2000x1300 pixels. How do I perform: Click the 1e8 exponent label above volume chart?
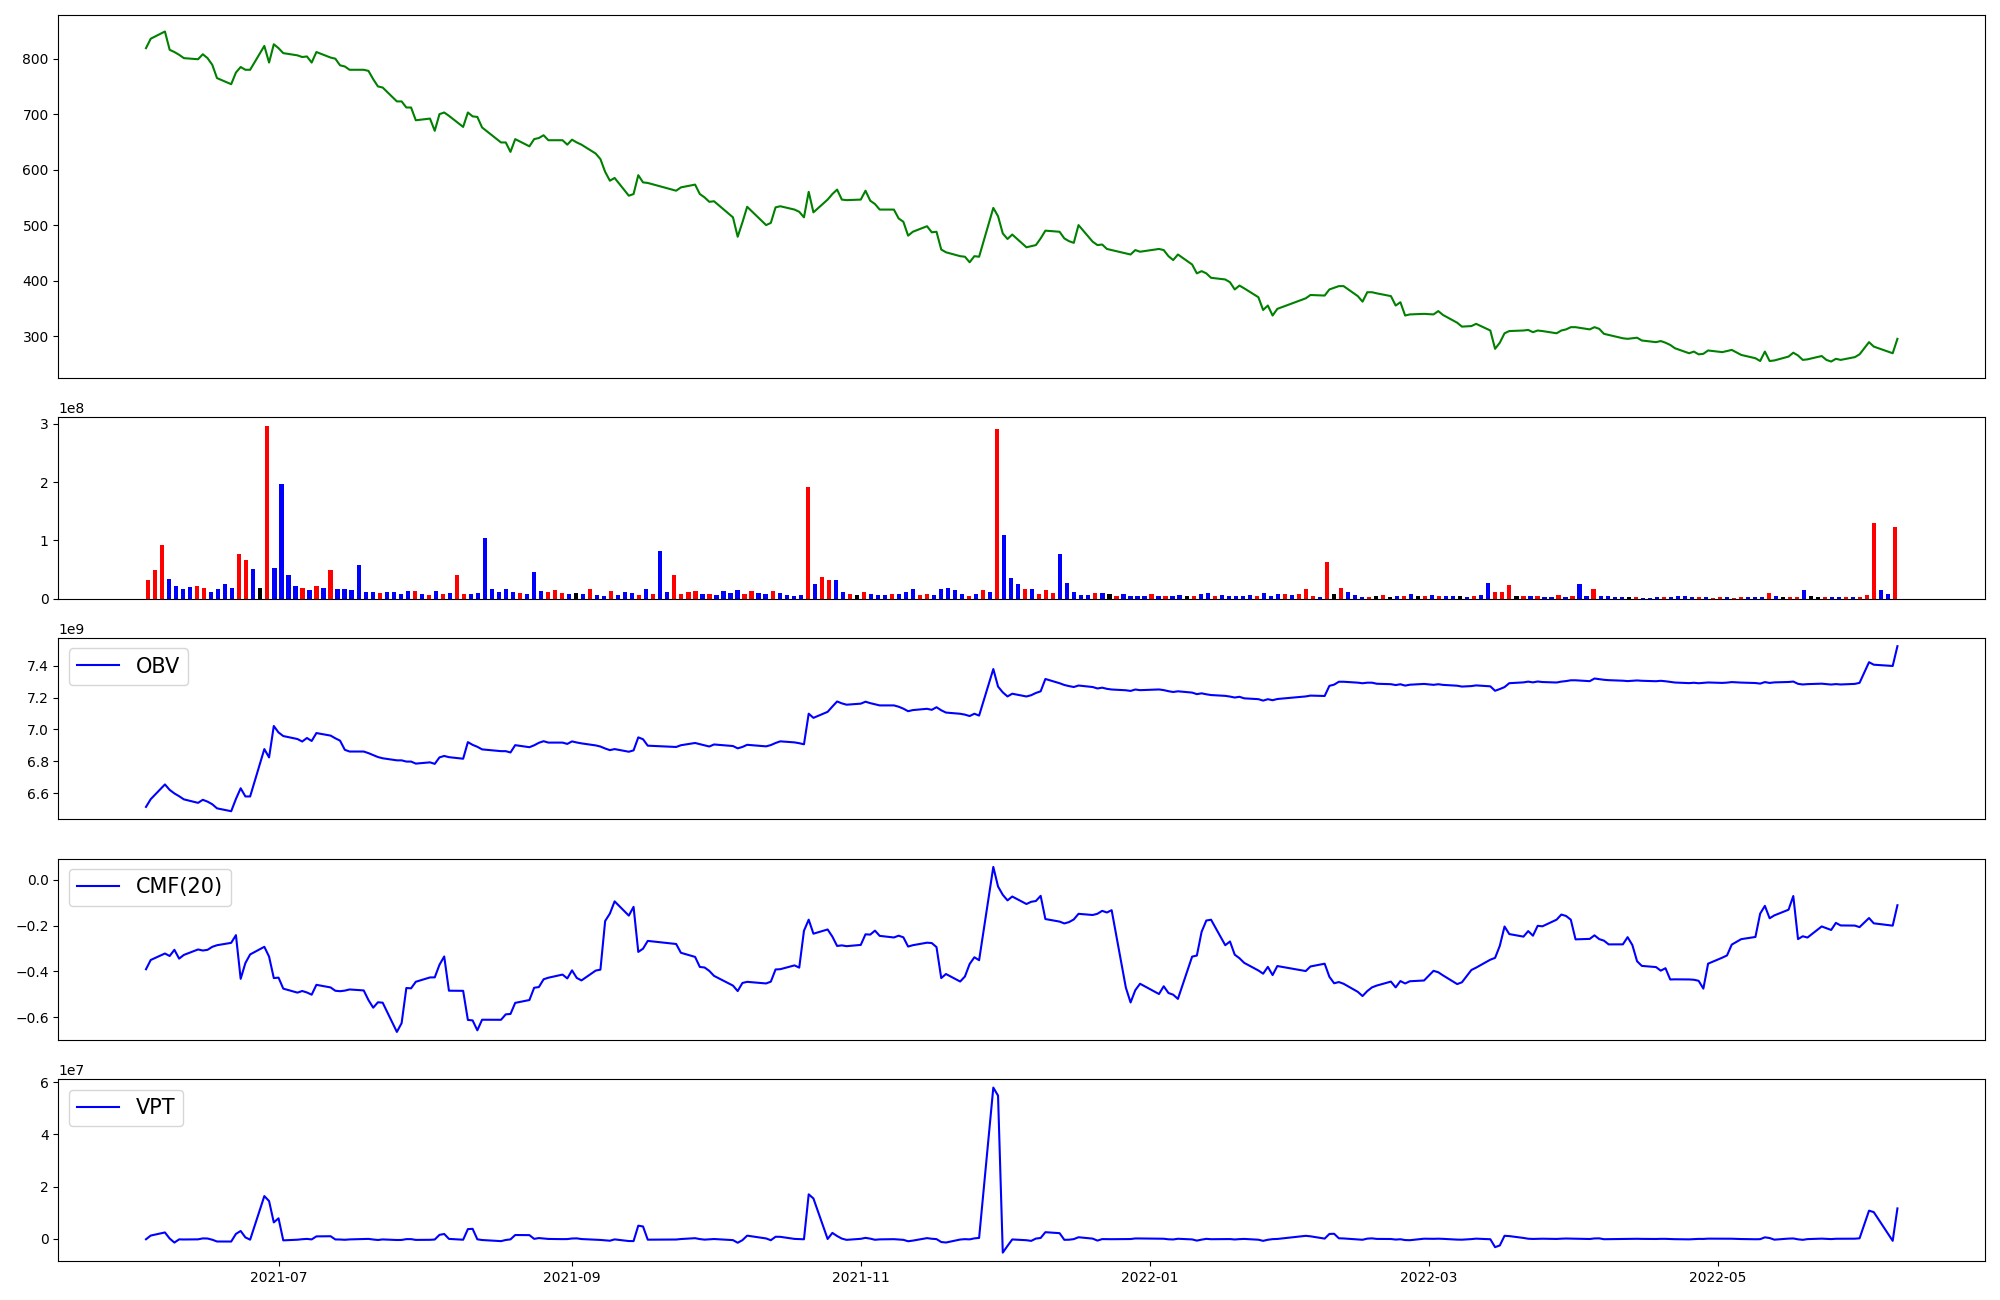pos(71,408)
